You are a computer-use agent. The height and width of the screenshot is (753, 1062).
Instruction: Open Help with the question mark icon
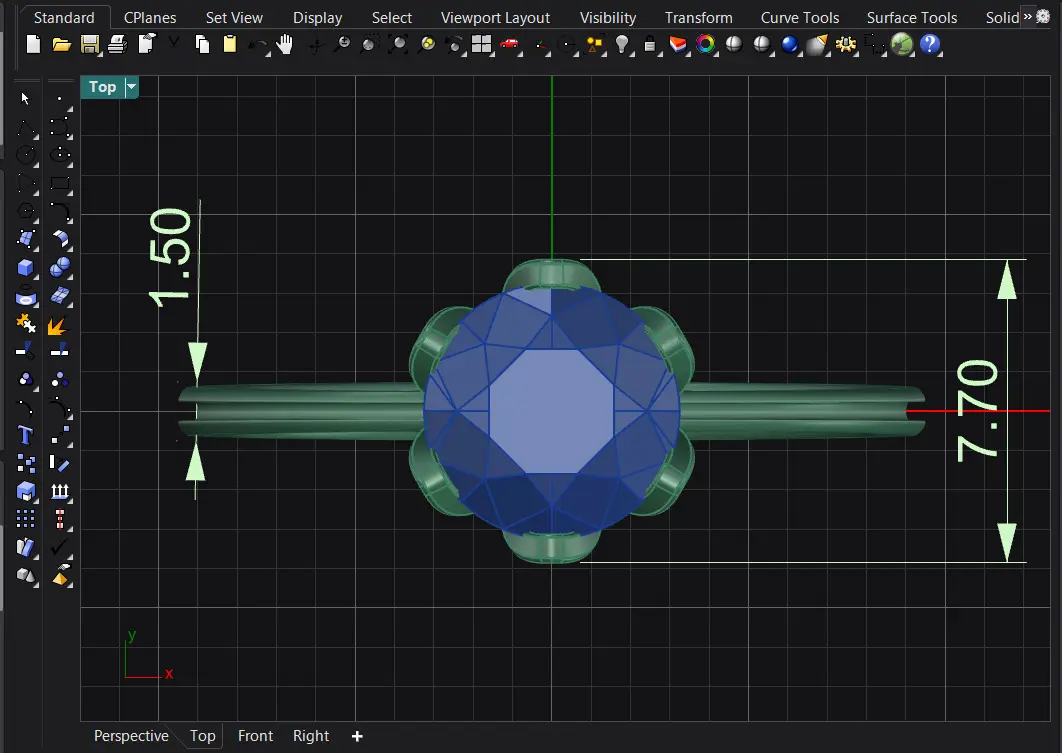(931, 45)
